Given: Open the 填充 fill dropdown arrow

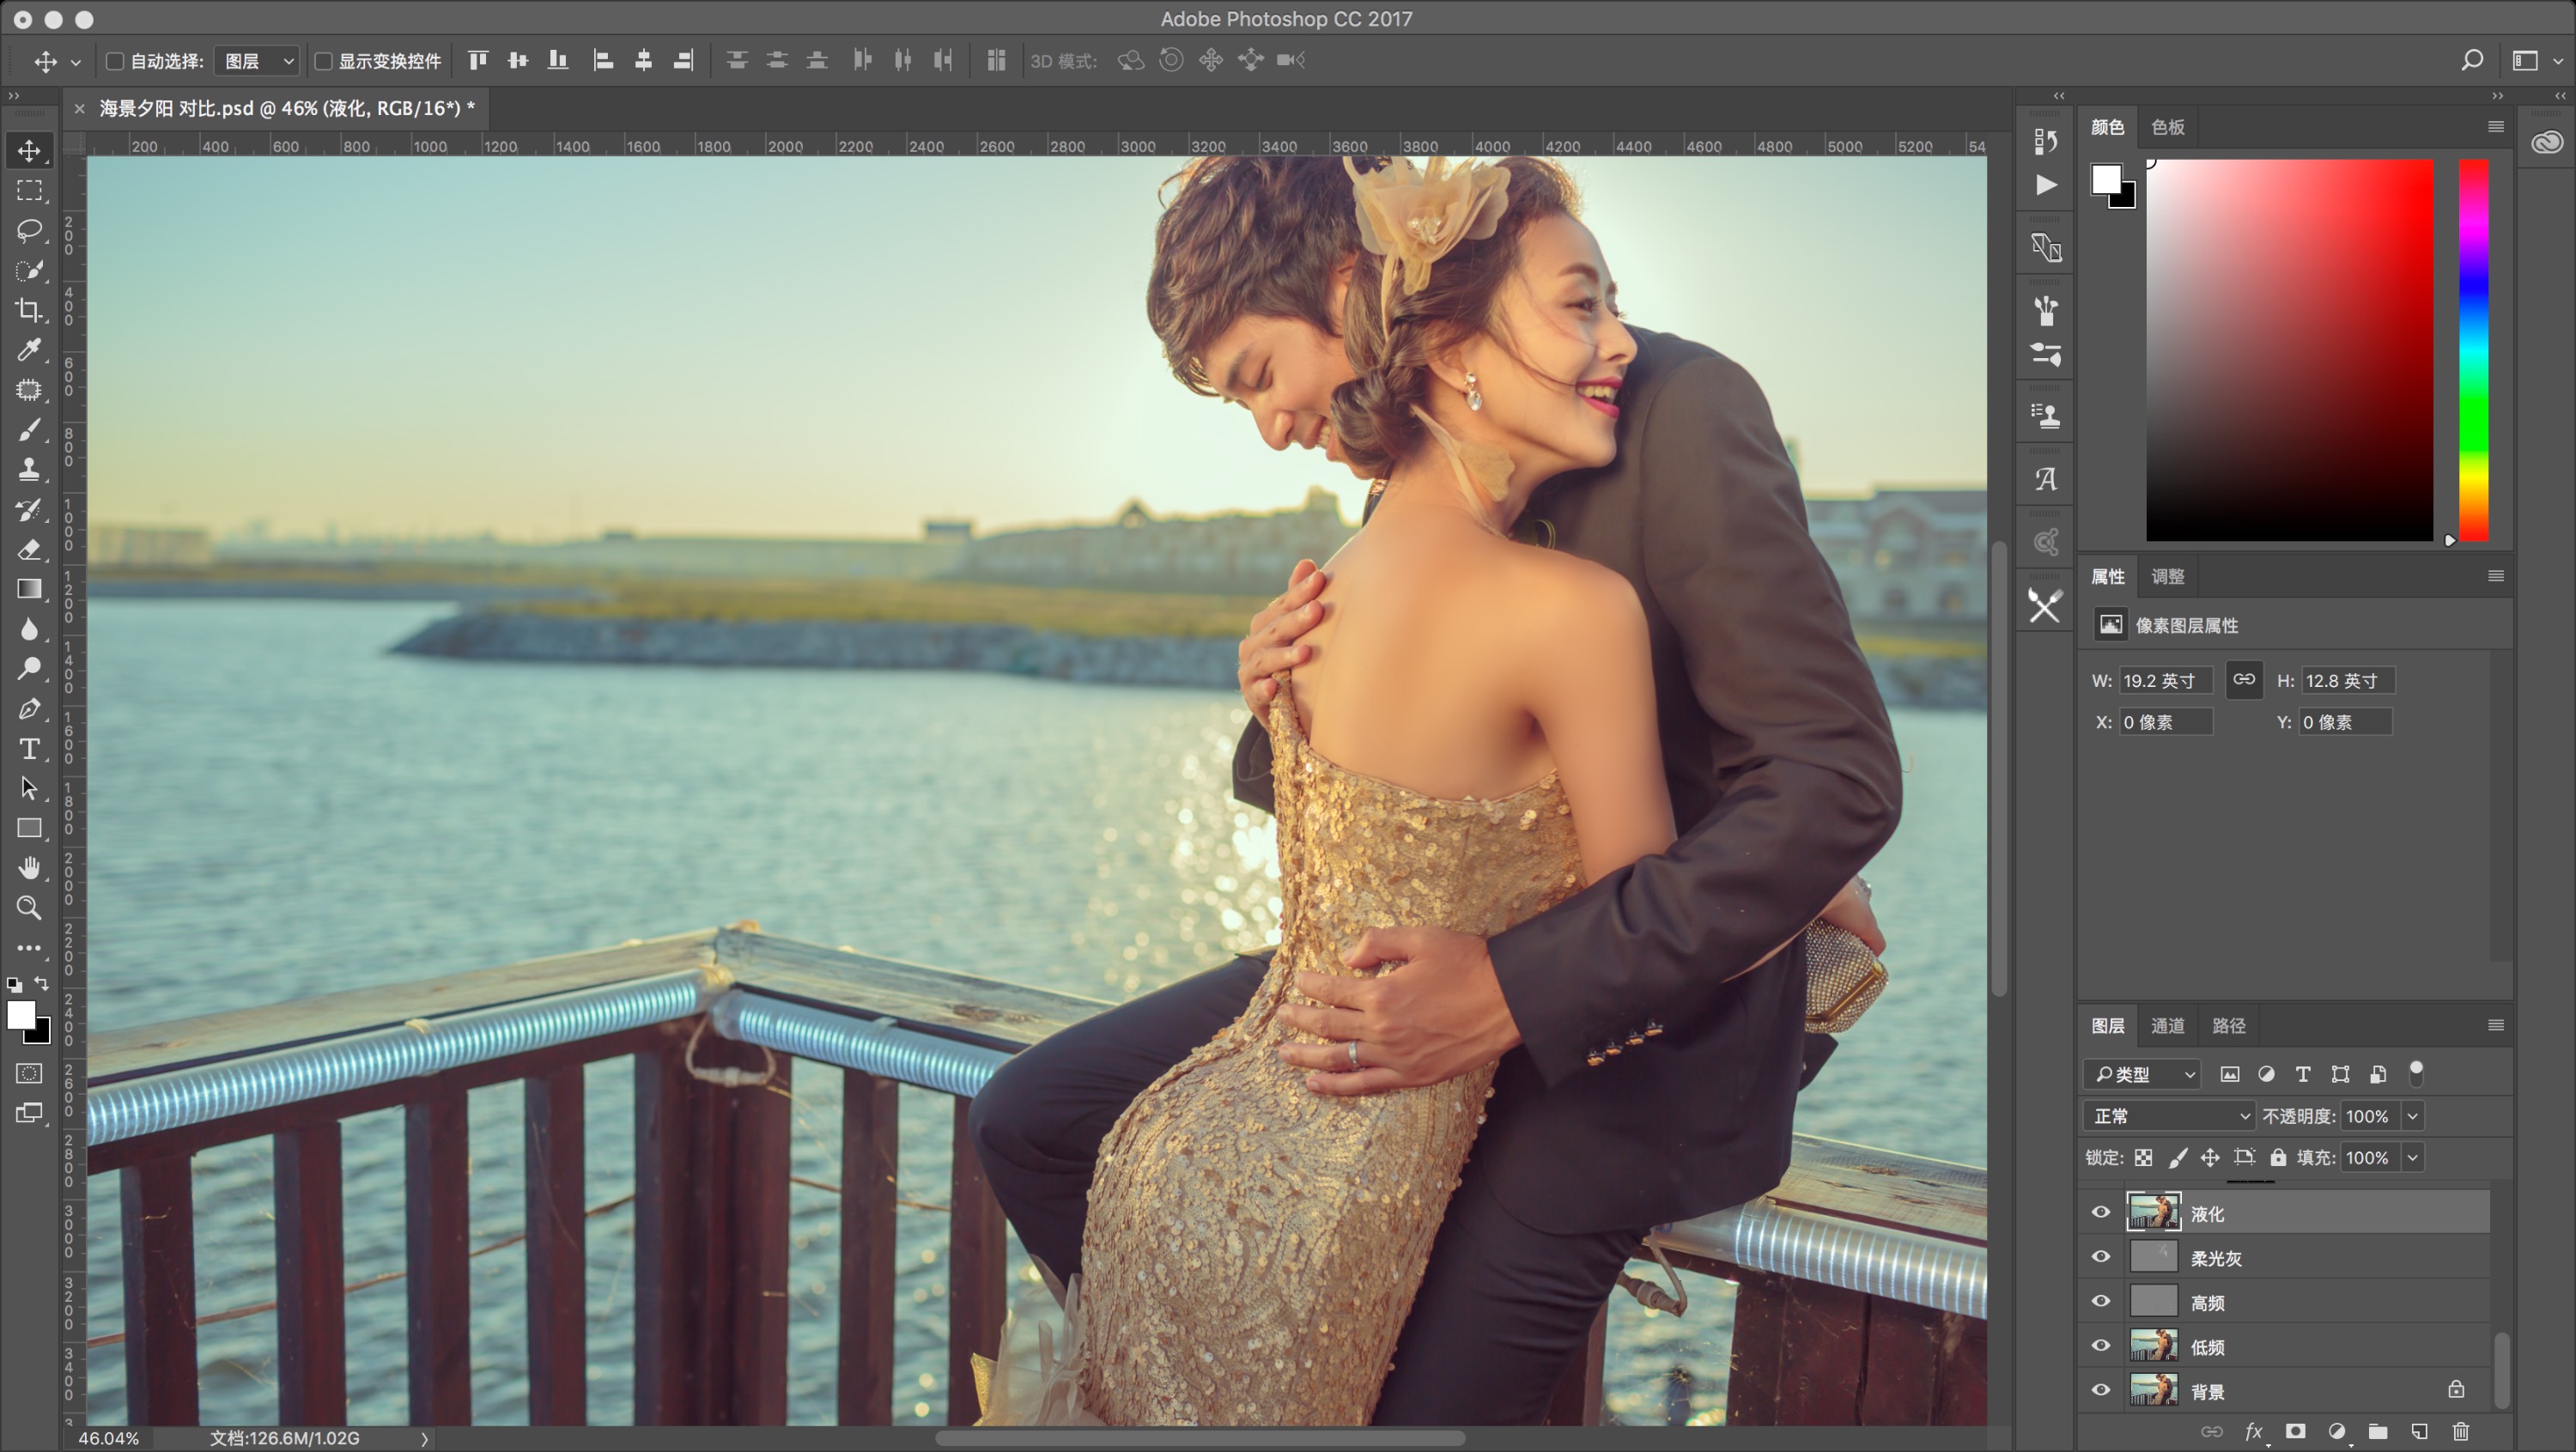Looking at the screenshot, I should (2413, 1158).
